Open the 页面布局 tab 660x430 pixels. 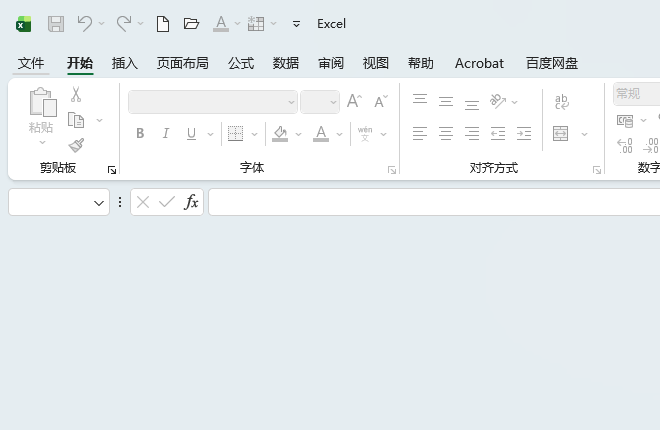[x=183, y=63]
